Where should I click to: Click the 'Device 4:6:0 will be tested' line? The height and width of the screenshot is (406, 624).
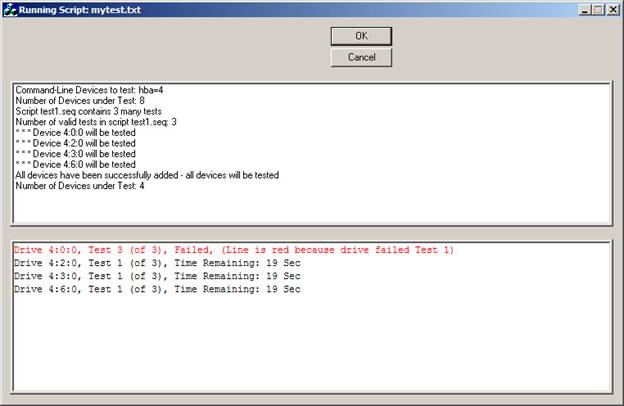click(x=75, y=164)
